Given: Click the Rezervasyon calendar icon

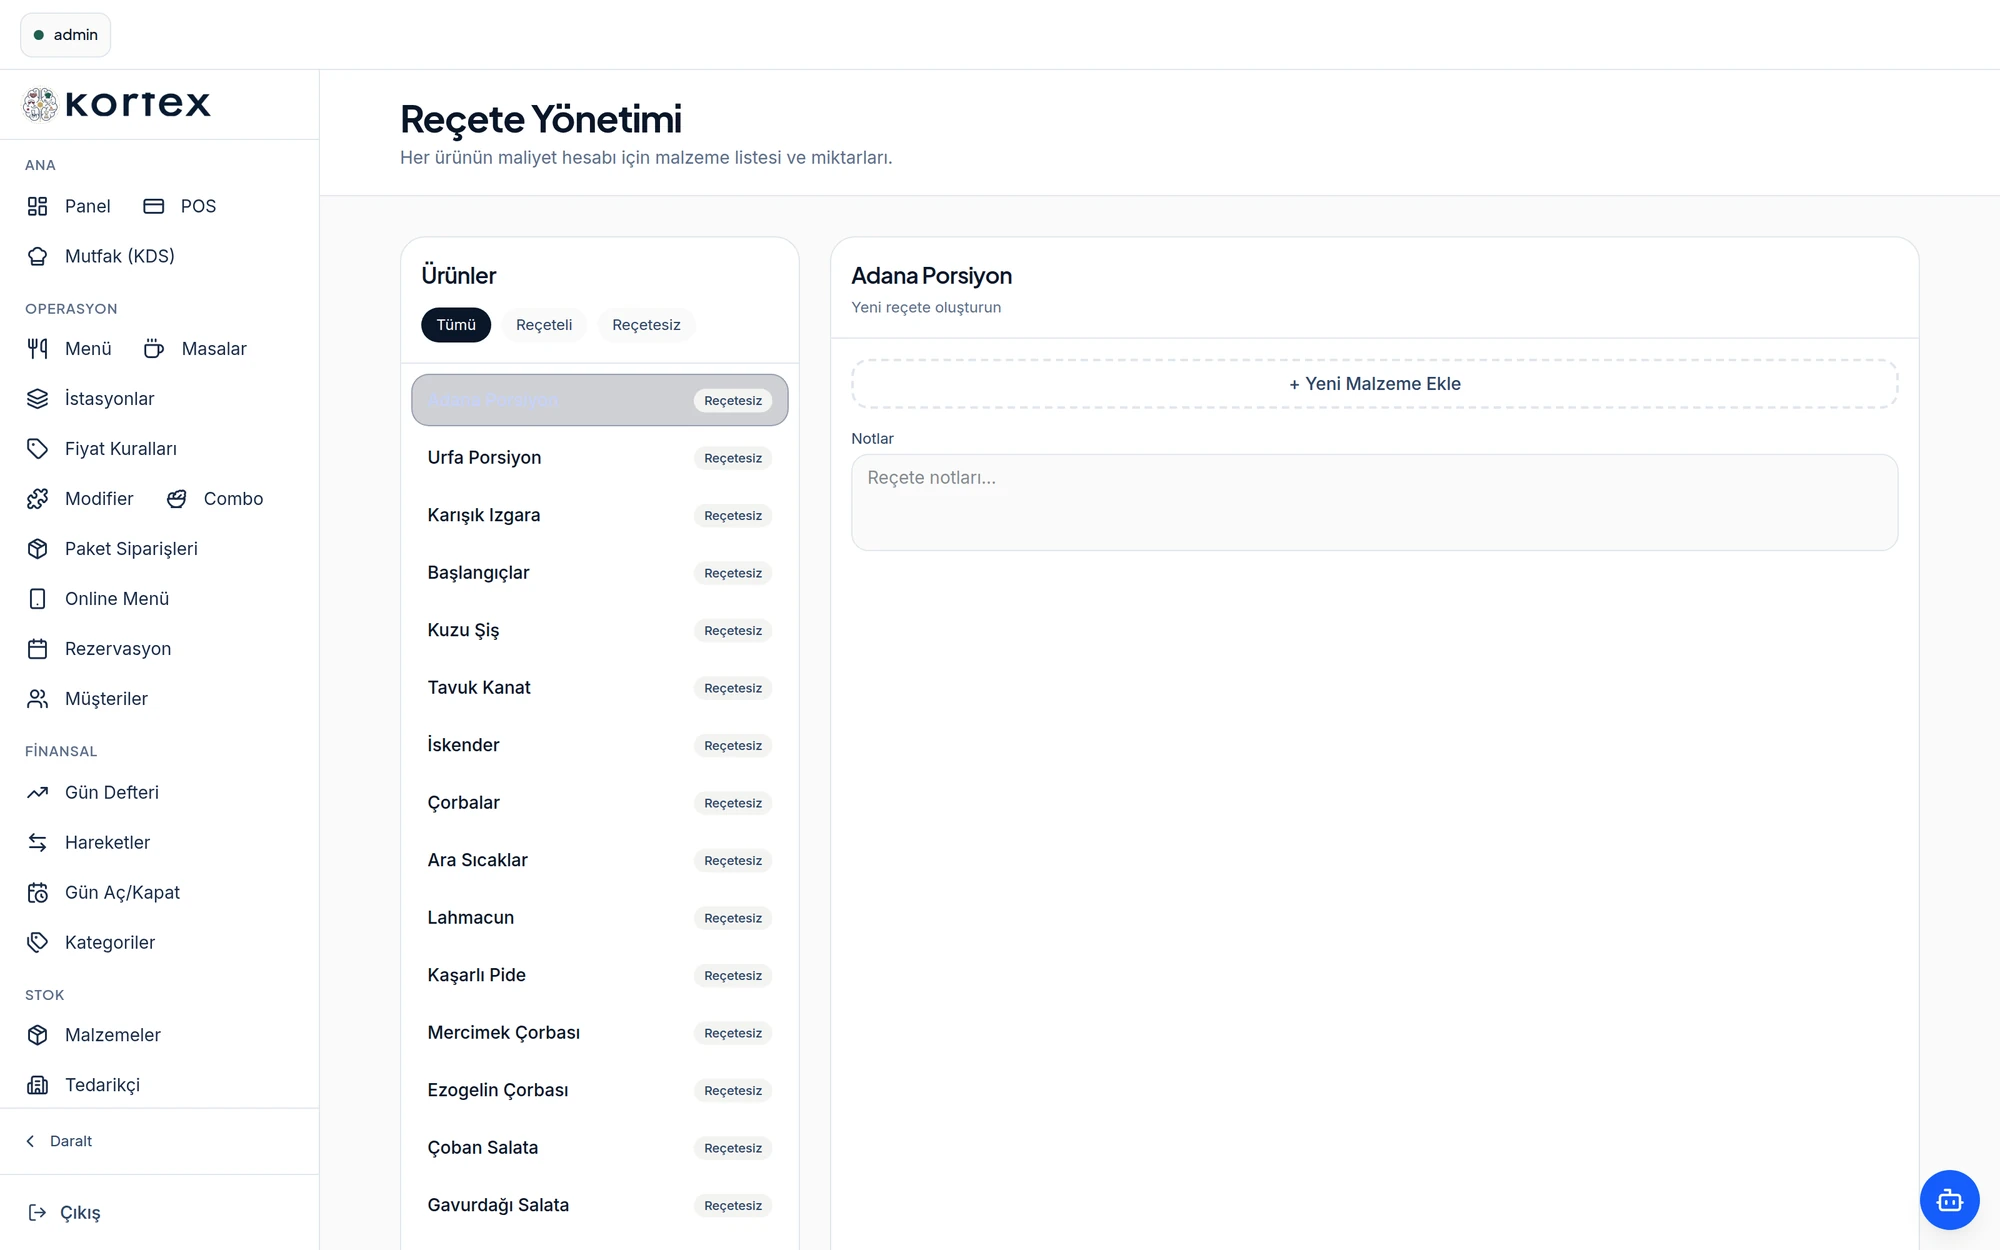Looking at the screenshot, I should [x=37, y=649].
